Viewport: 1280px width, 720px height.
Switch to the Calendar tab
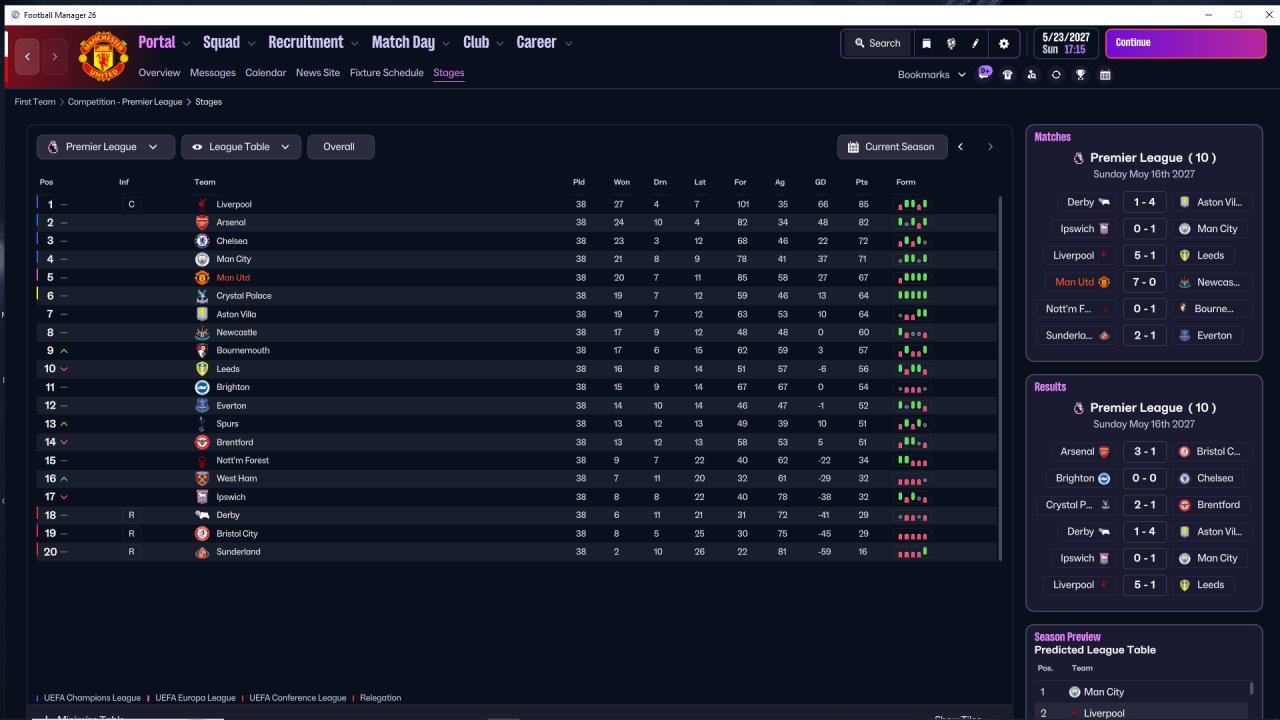point(266,73)
